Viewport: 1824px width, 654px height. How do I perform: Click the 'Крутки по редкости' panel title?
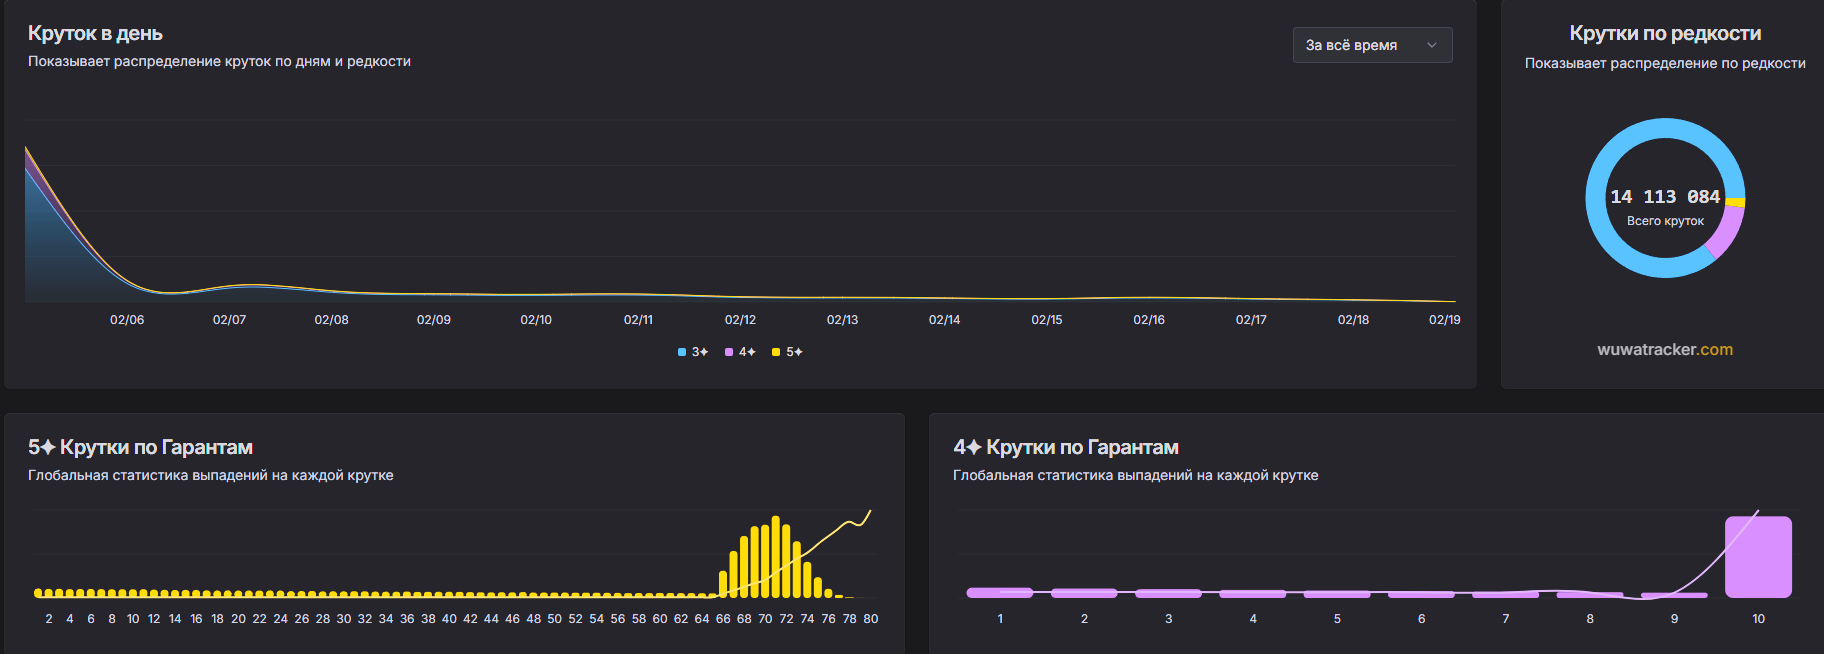tap(1664, 33)
